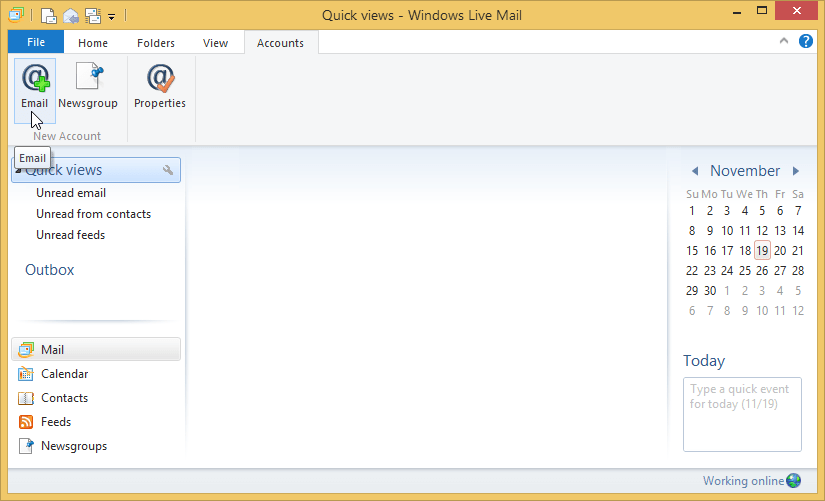Viewport: 825px width, 501px height.
Task: Minimize the Windows Live Mail window
Action: (x=737, y=12)
